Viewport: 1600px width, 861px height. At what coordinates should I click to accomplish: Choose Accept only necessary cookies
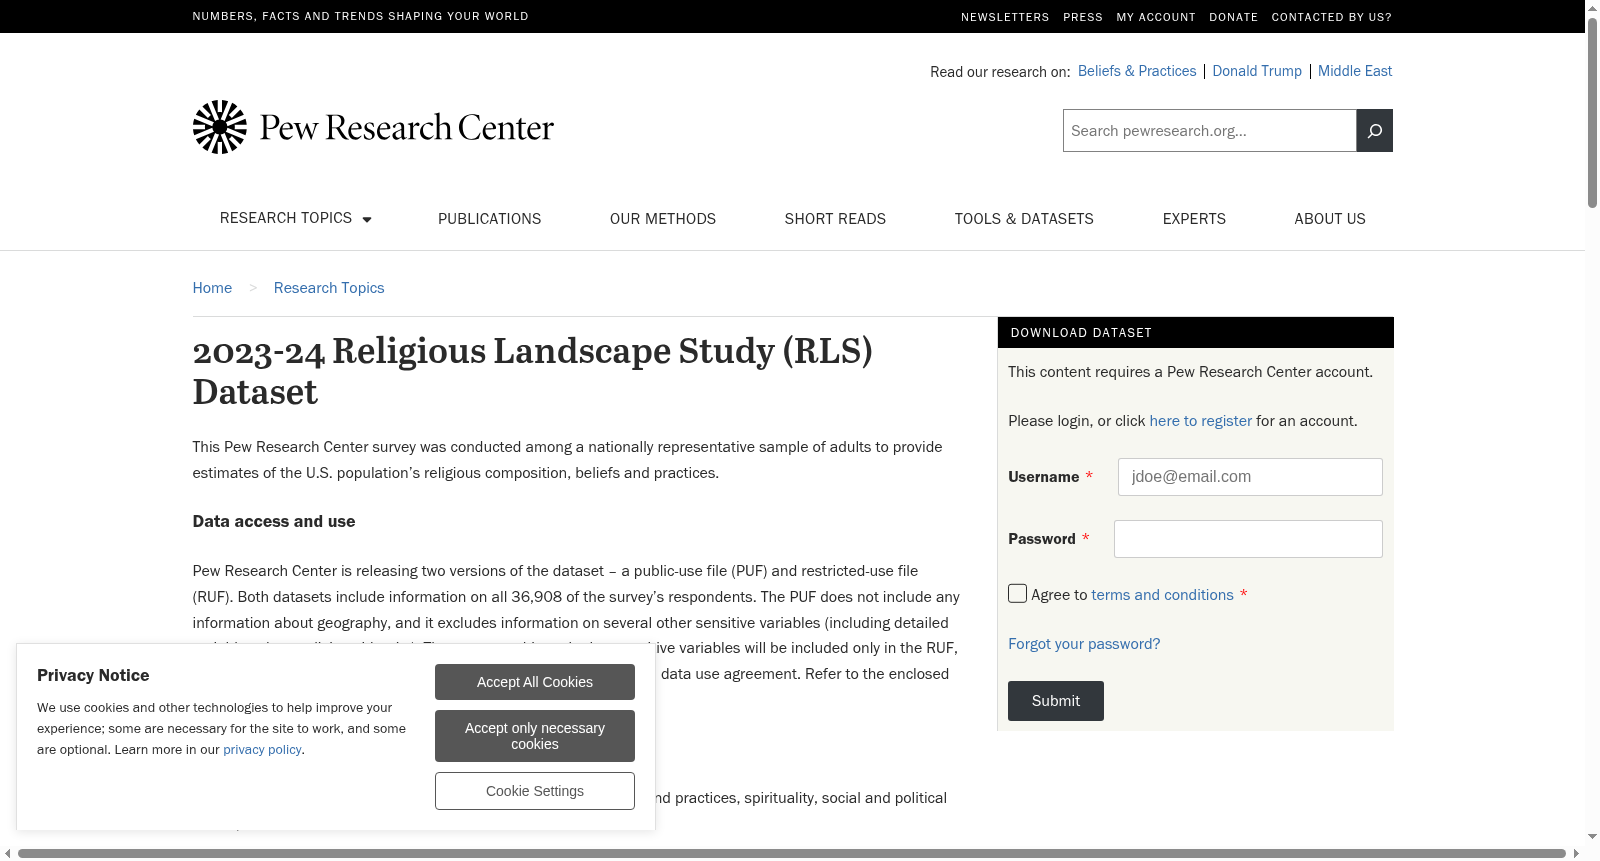pos(535,736)
